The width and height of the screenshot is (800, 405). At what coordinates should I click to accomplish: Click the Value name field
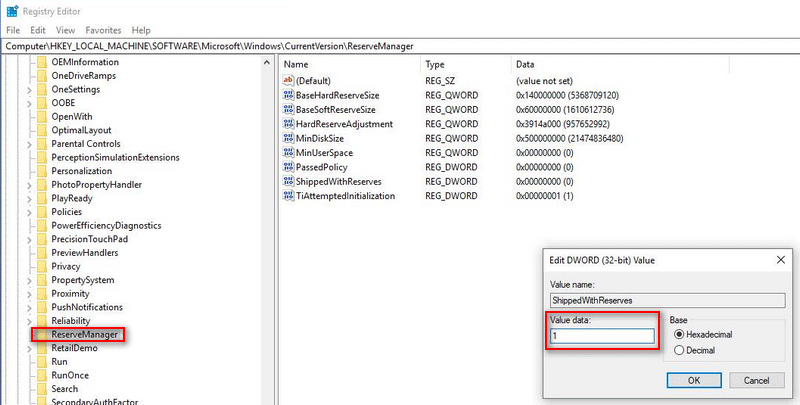pyautogui.click(x=667, y=300)
